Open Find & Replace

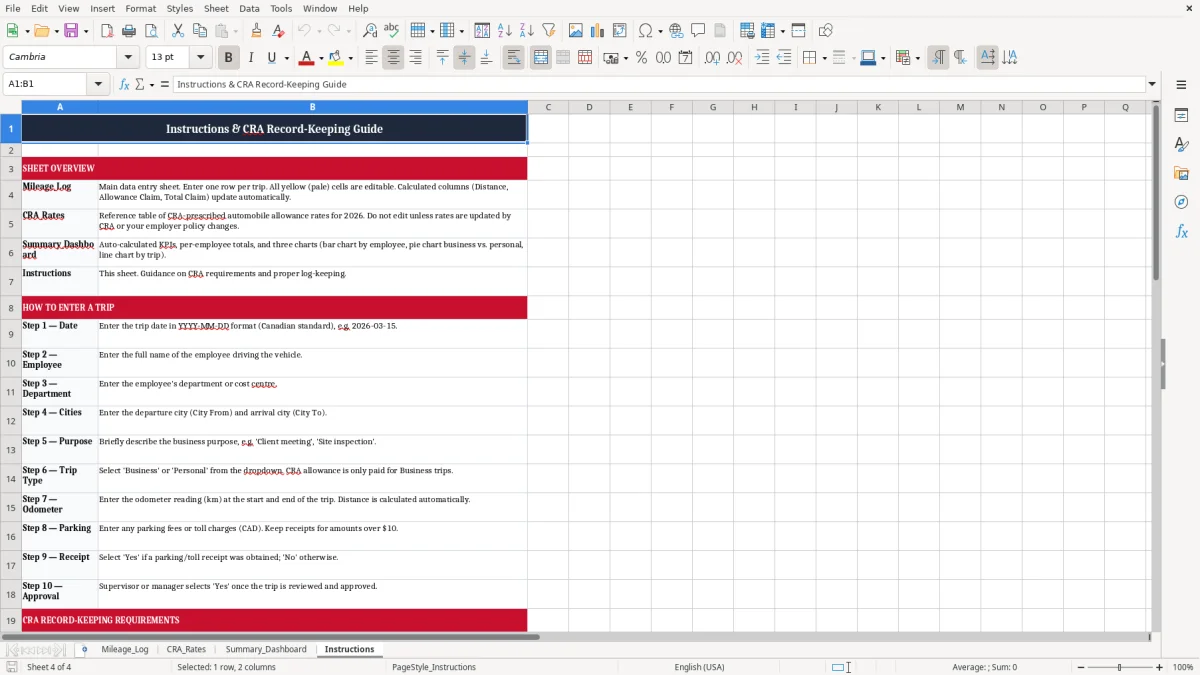click(x=370, y=31)
